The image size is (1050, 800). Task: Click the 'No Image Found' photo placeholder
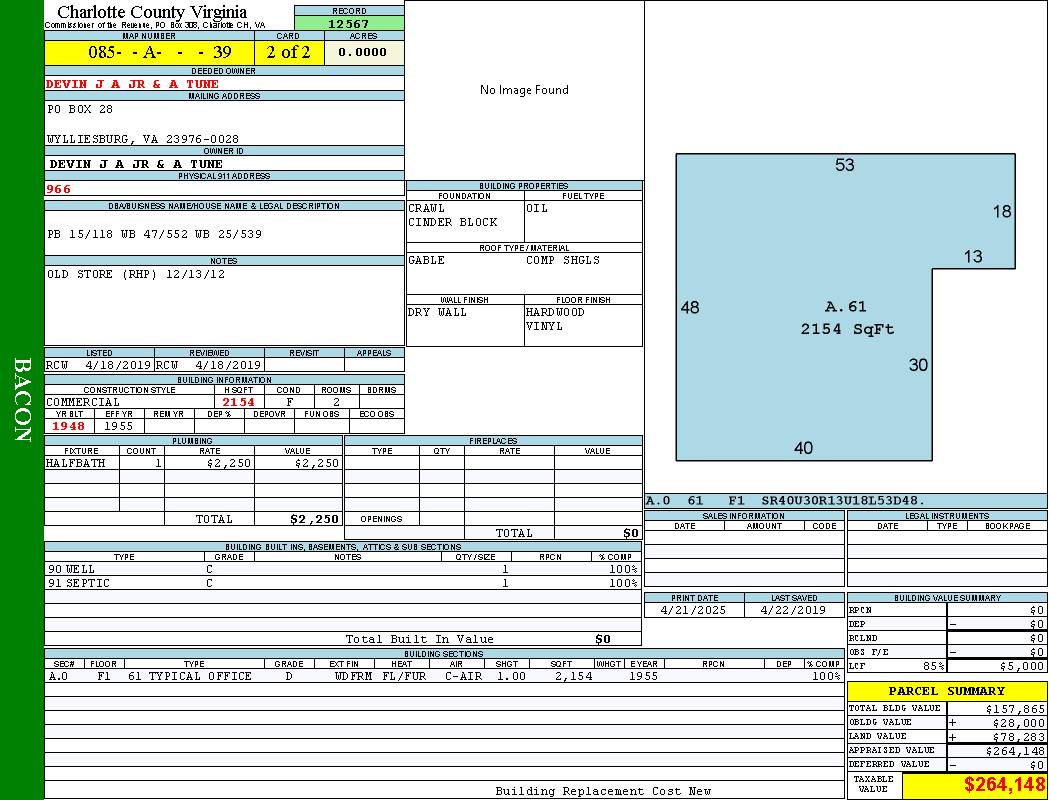coord(524,90)
